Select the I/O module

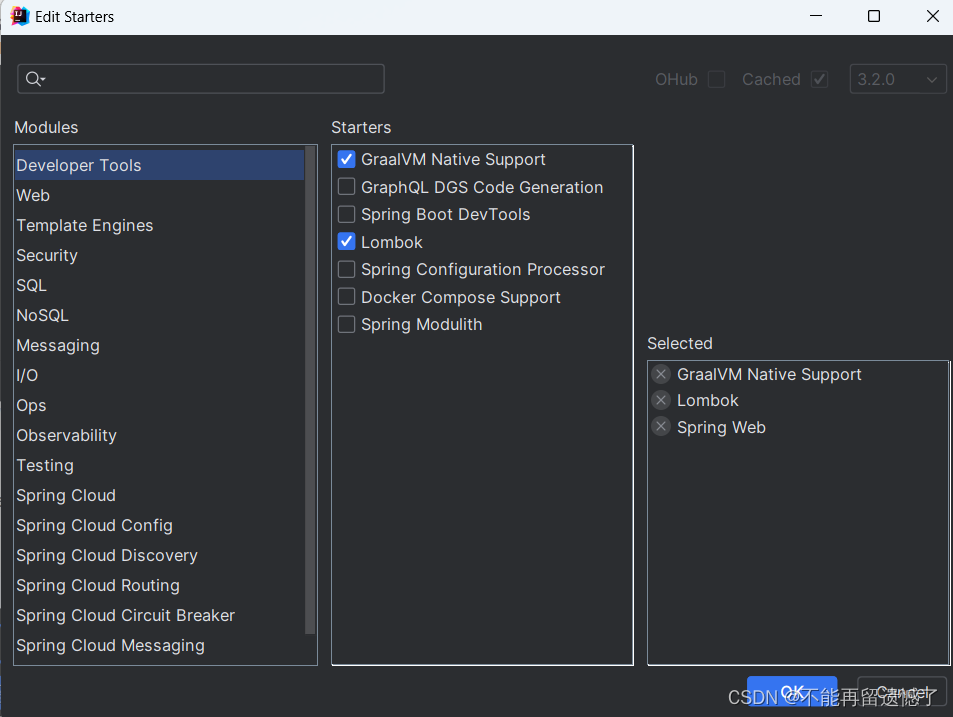pos(159,376)
